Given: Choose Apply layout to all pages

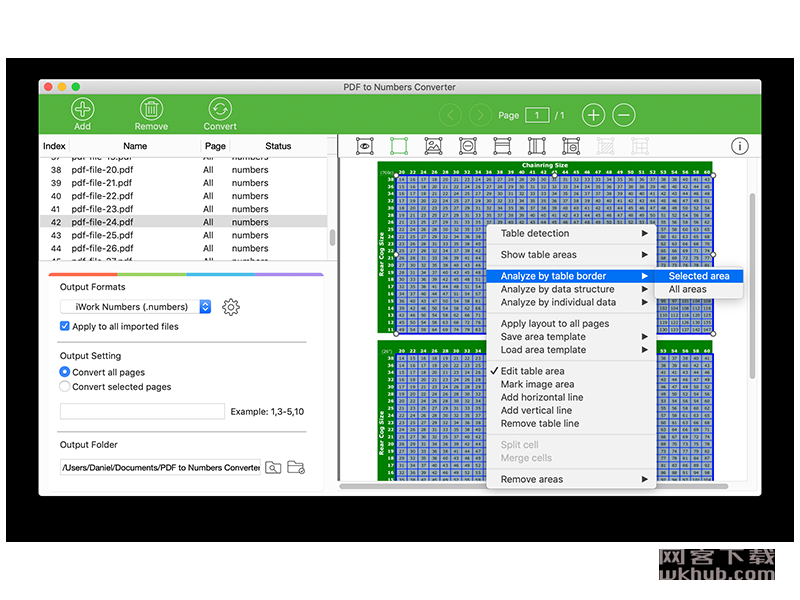Looking at the screenshot, I should point(571,323).
